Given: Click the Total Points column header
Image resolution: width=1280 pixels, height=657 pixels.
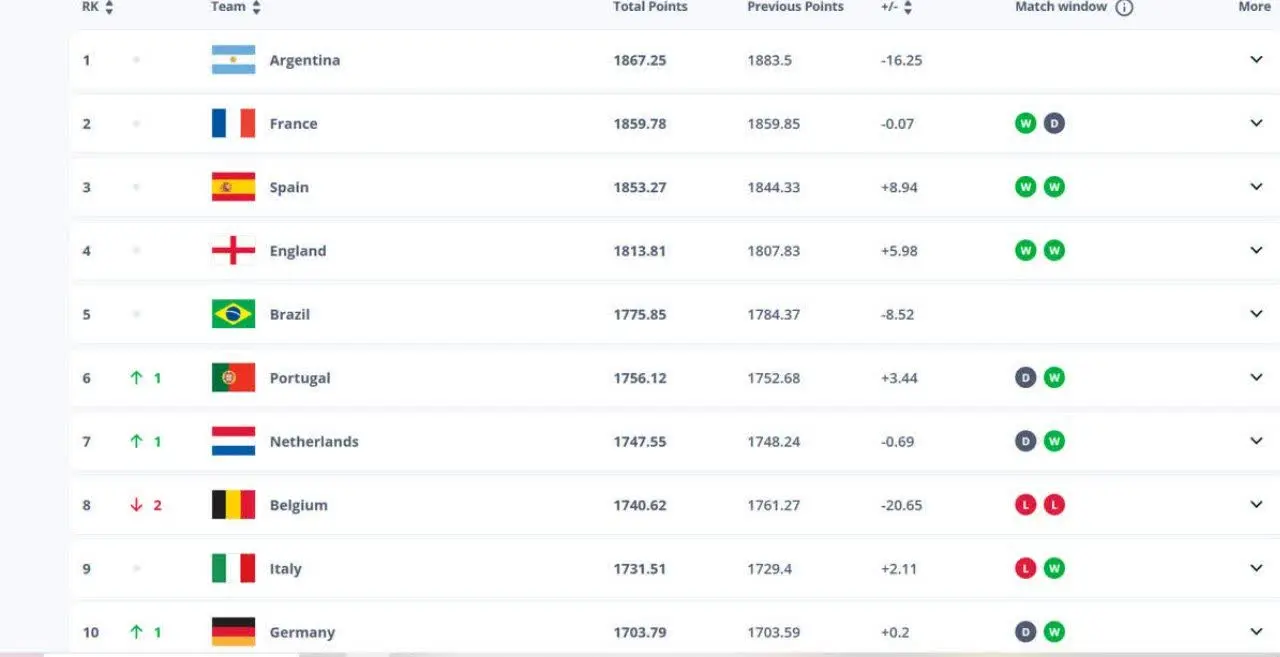Looking at the screenshot, I should (650, 7).
